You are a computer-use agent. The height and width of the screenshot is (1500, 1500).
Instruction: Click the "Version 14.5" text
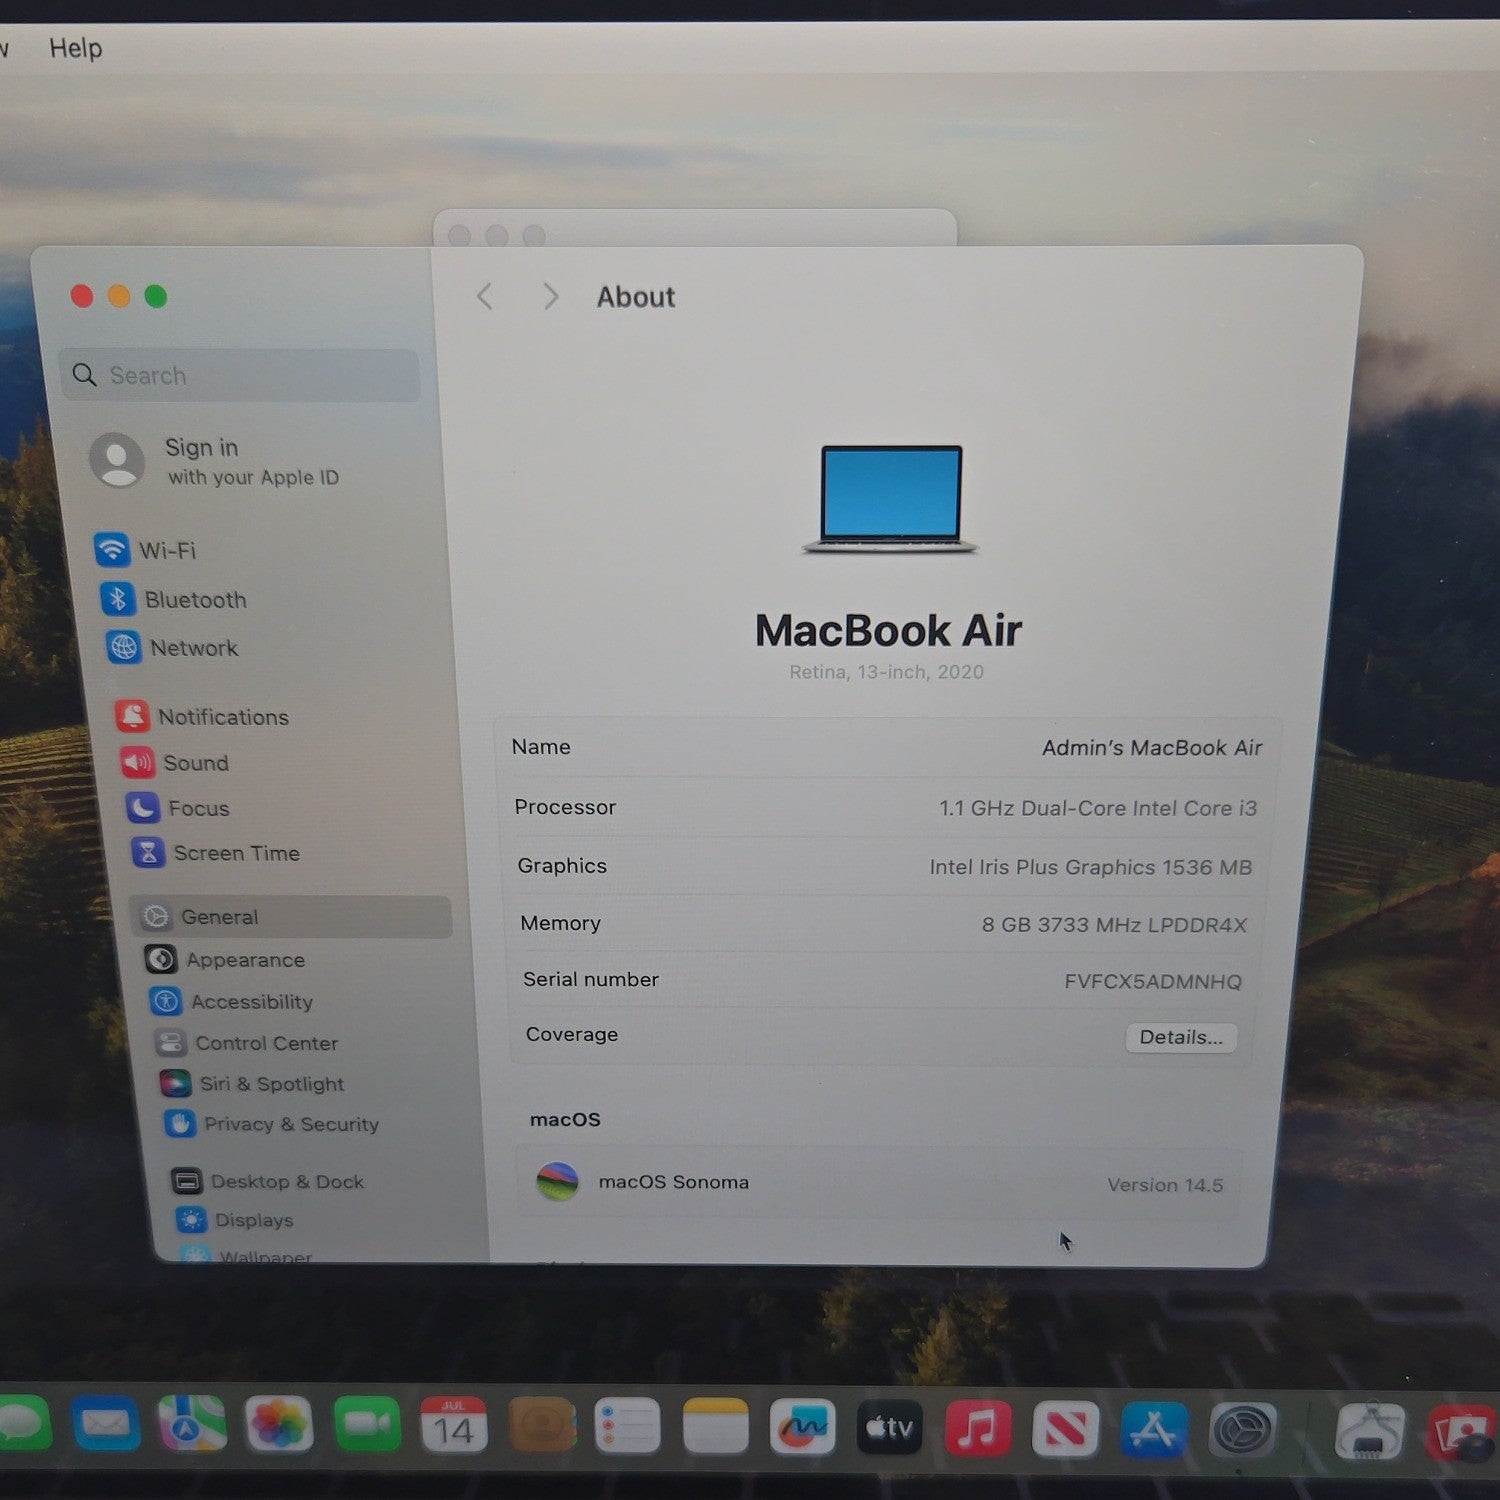tap(1165, 1185)
